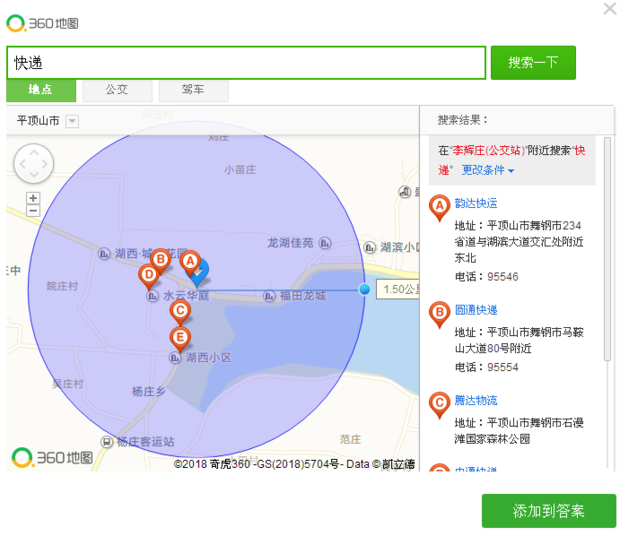
Task: Switch to the 地点 tab
Action: tap(41, 90)
